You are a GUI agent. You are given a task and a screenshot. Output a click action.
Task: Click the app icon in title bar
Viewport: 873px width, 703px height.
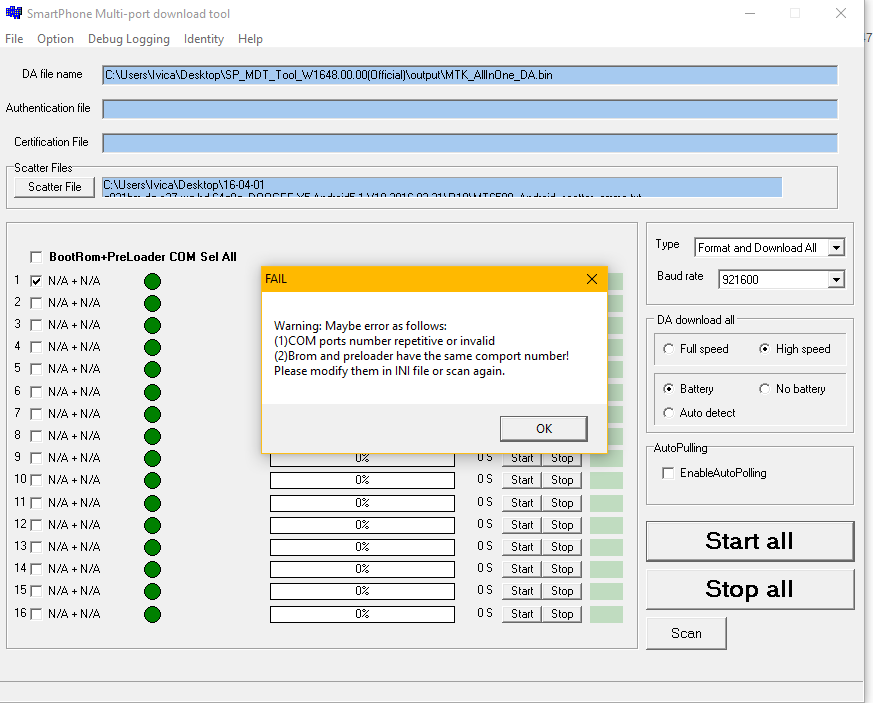(x=13, y=13)
